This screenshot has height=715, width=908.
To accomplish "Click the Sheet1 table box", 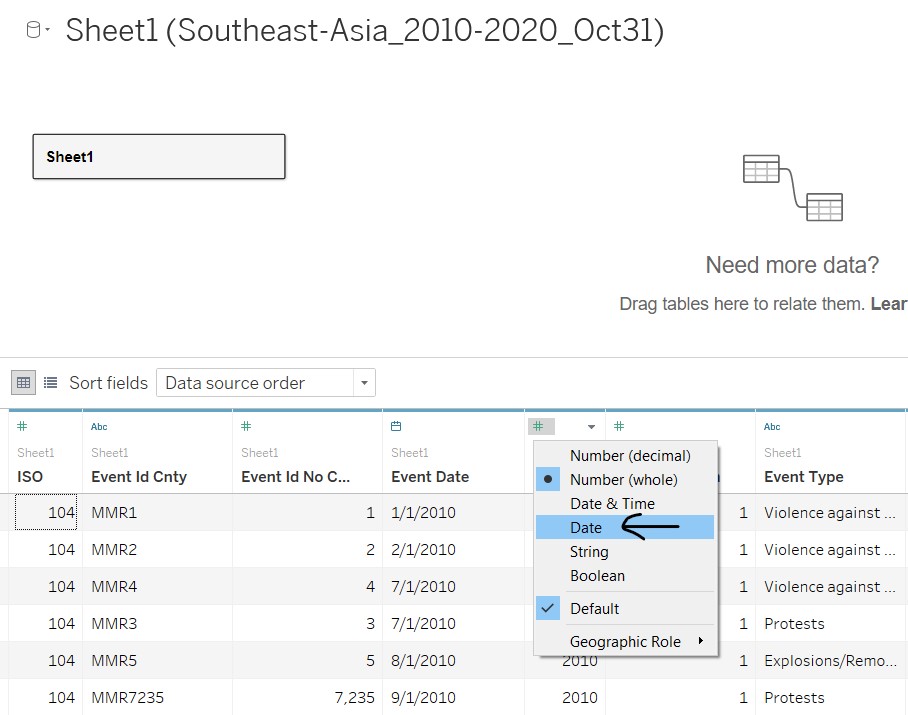I will pos(159,157).
